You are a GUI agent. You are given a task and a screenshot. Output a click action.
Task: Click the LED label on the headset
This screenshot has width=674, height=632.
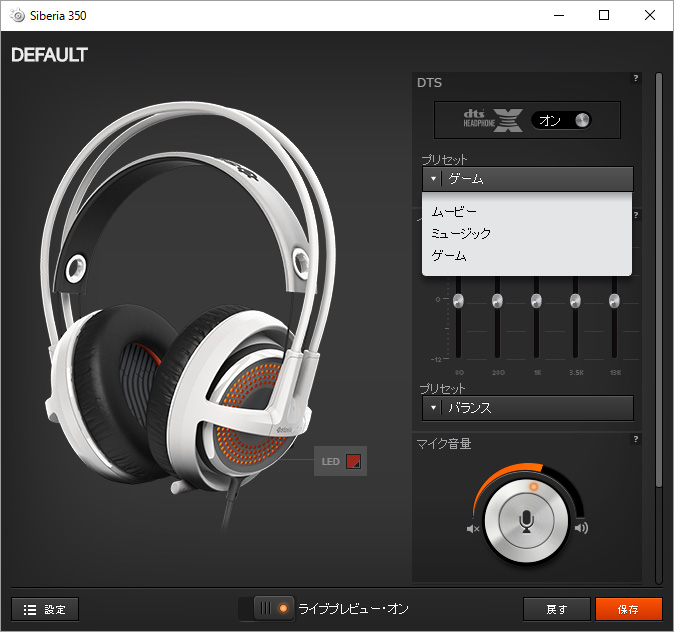point(330,462)
